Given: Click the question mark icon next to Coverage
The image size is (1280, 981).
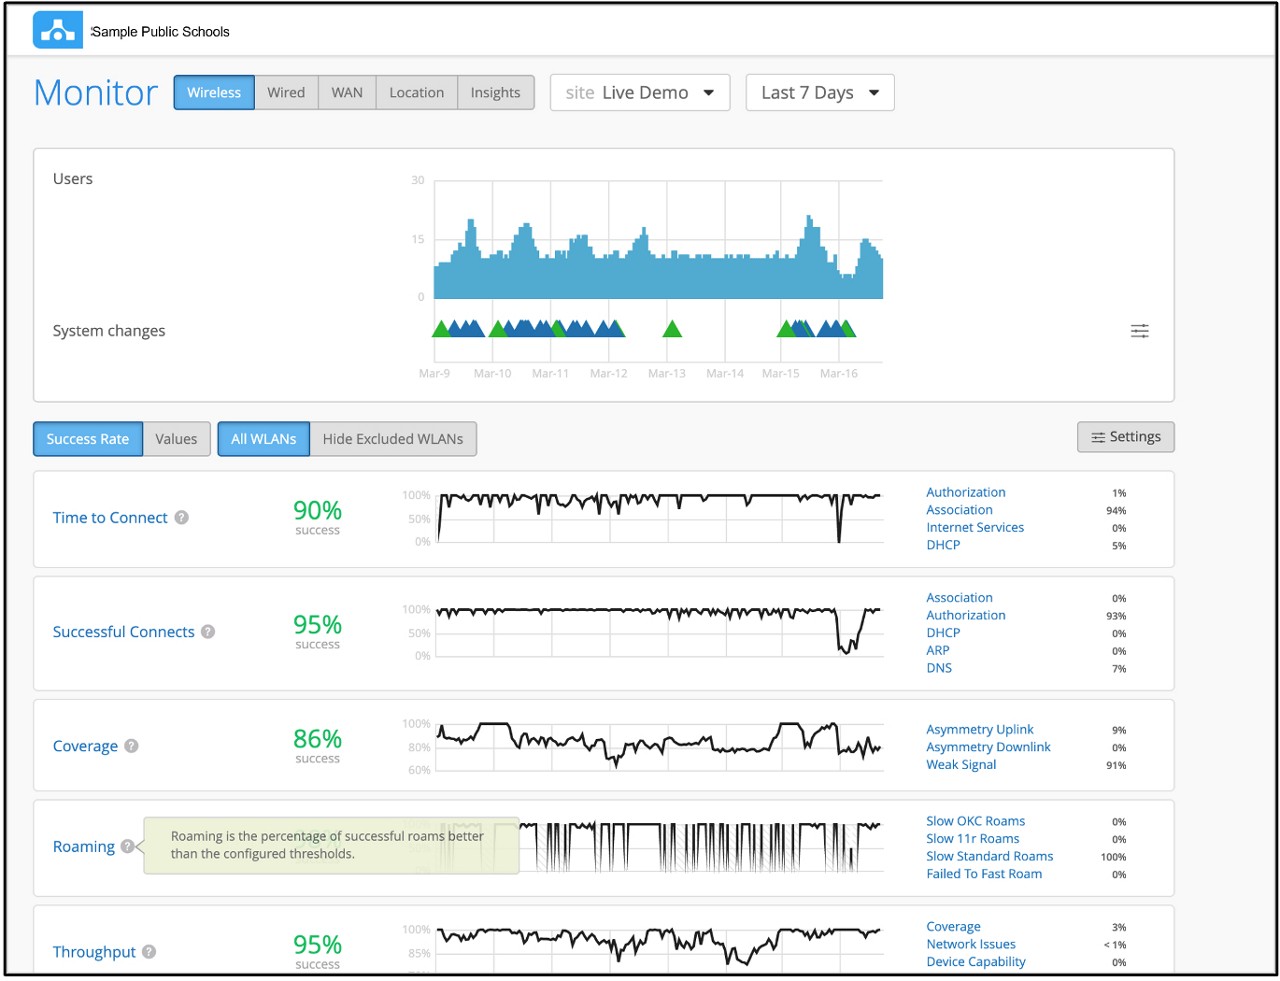Looking at the screenshot, I should [132, 746].
